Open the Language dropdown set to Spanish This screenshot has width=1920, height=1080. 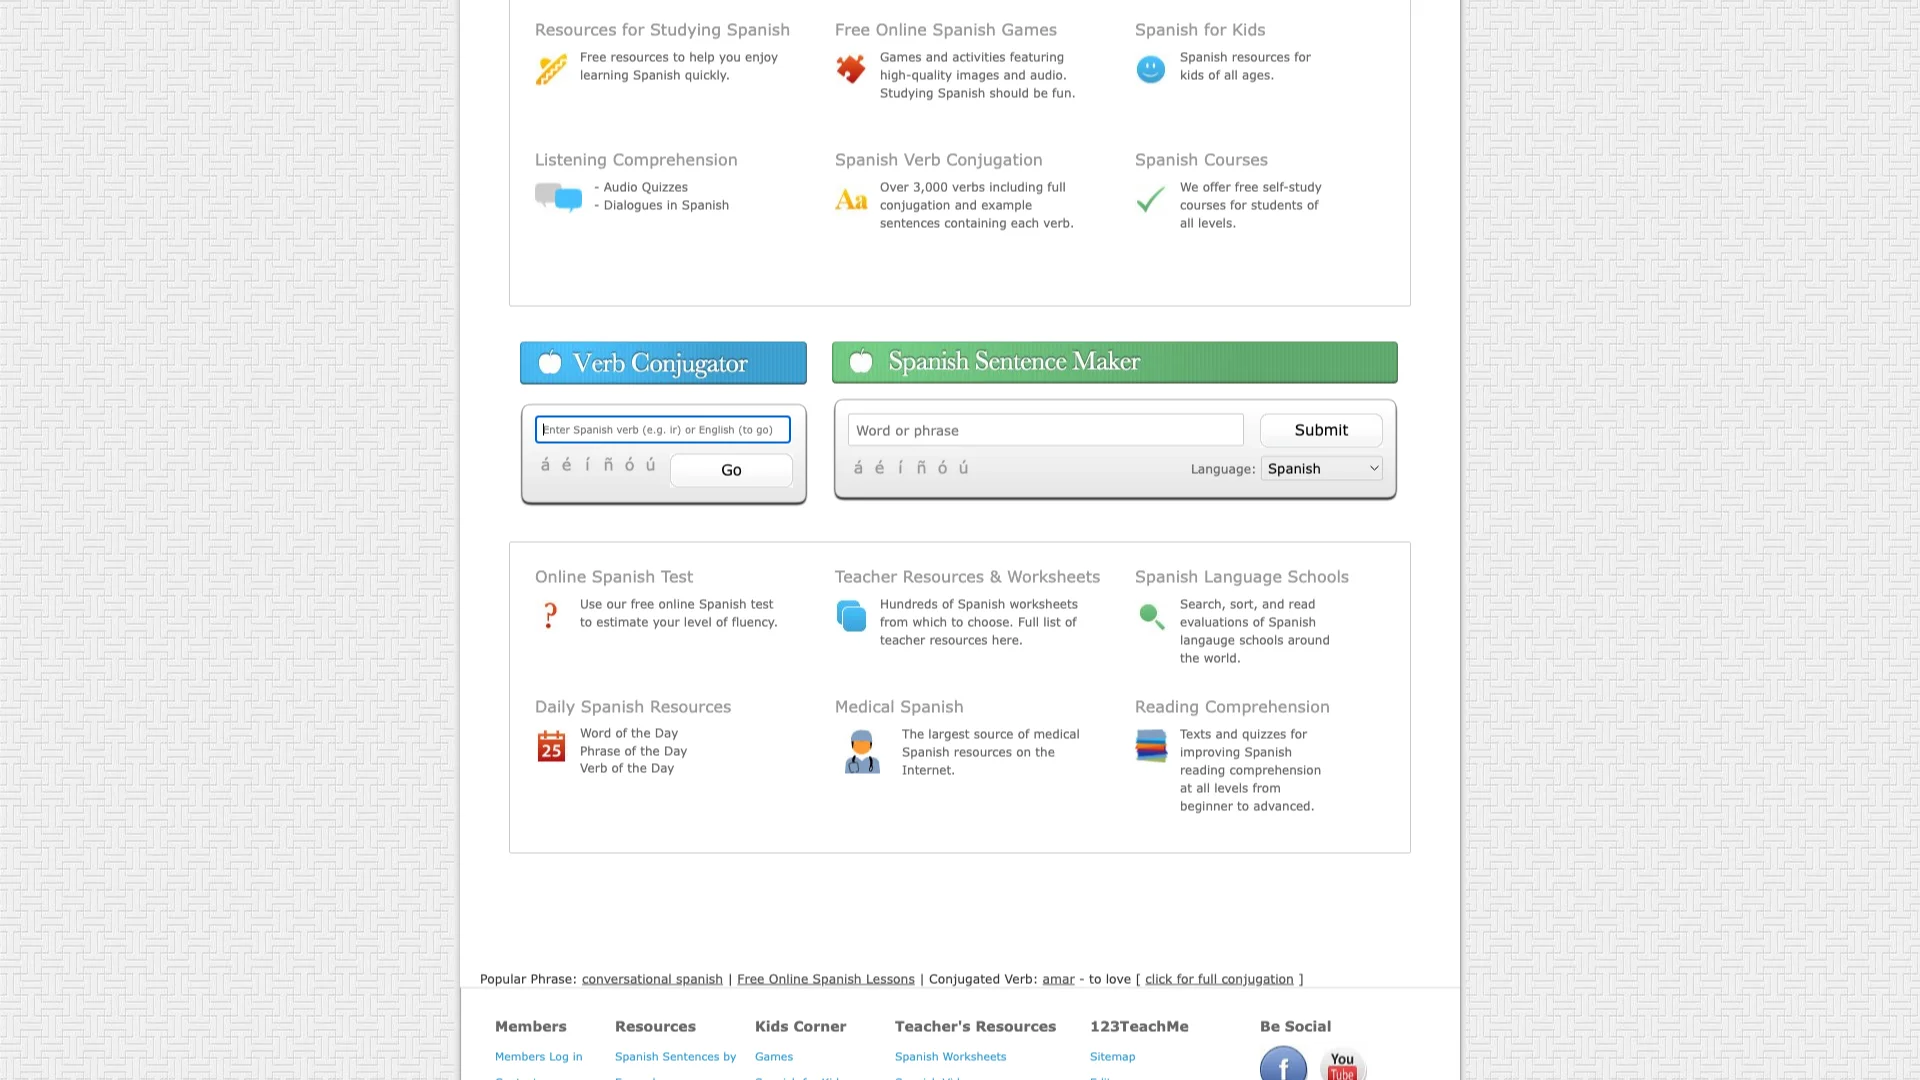pyautogui.click(x=1322, y=468)
